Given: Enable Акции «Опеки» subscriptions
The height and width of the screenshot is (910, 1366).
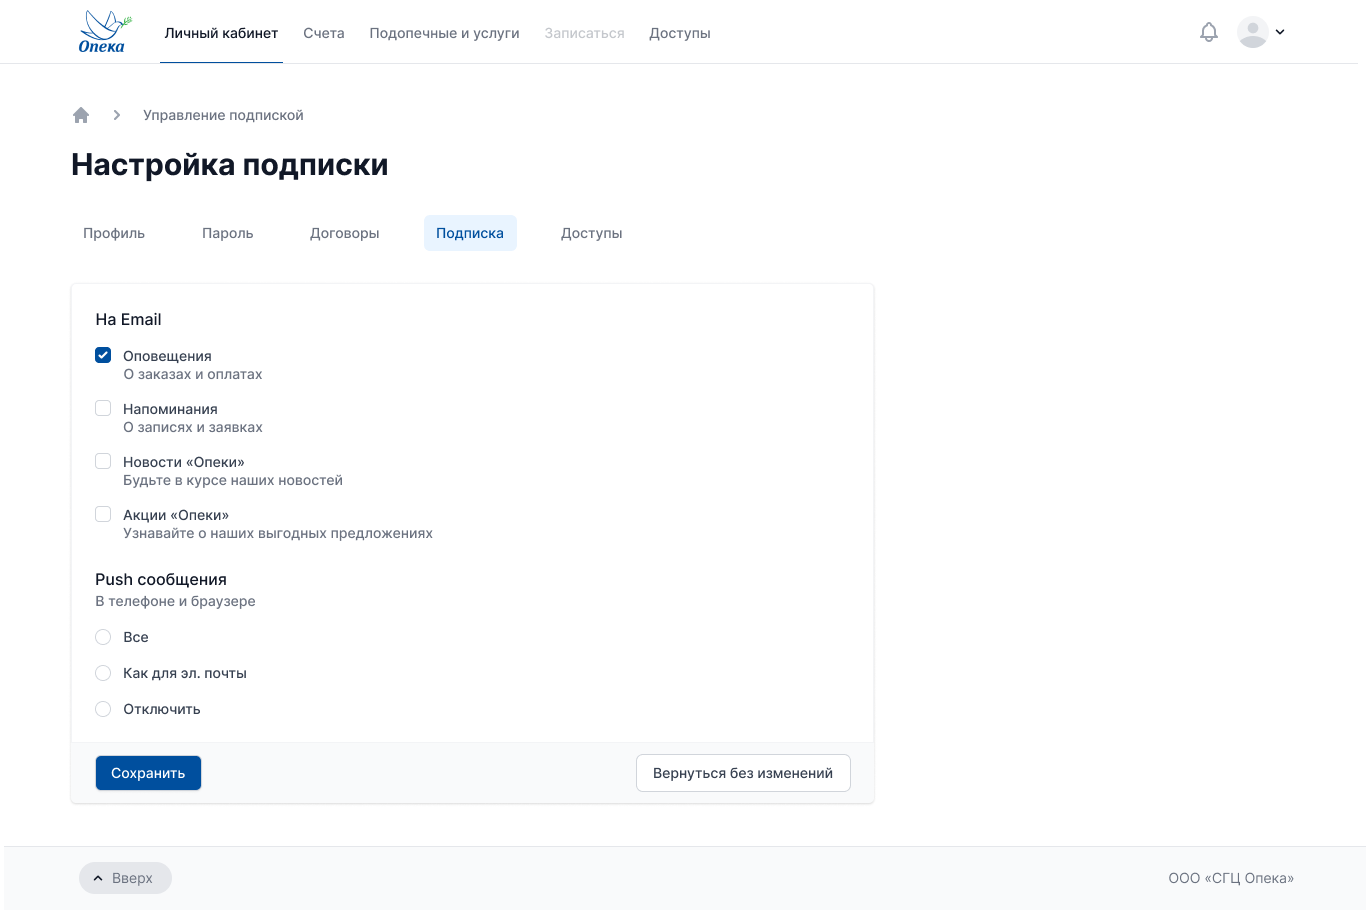Looking at the screenshot, I should 103,513.
